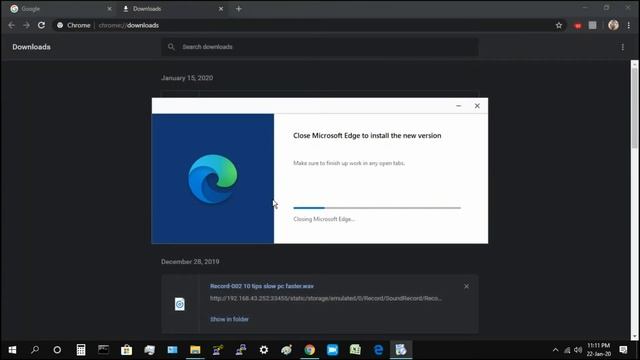Close the Google tab
640x360 pixels.
109,9
